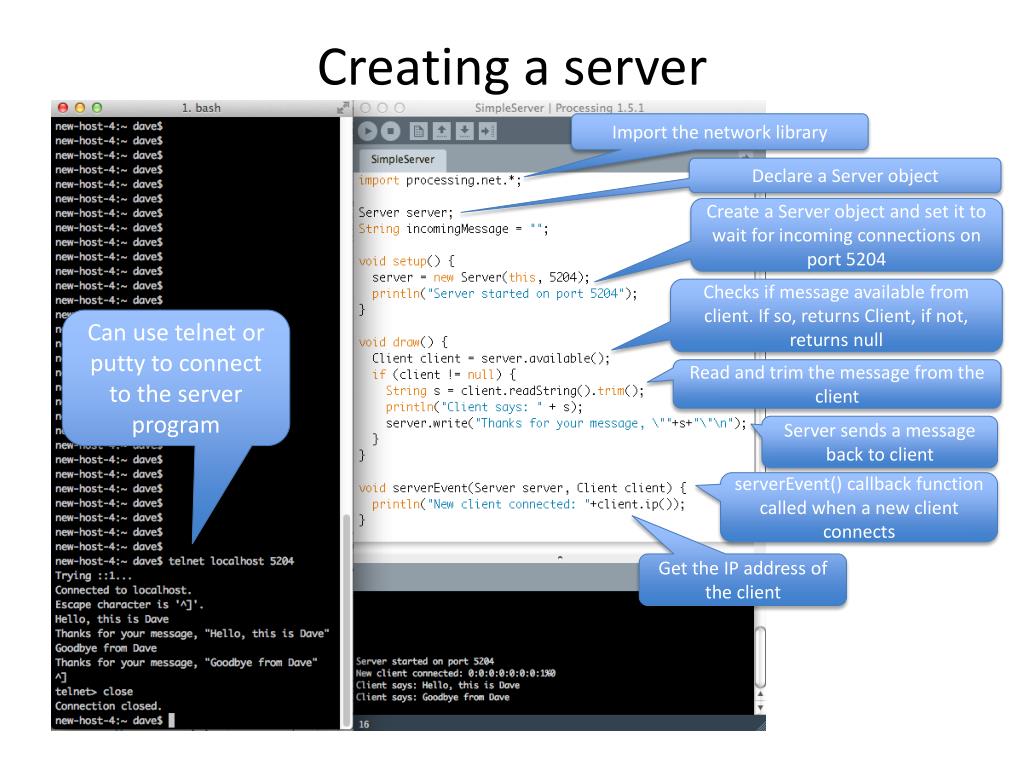1024x768 pixels.
Task: Run the SimpleServer sketch with the Run button
Action: coord(368,131)
